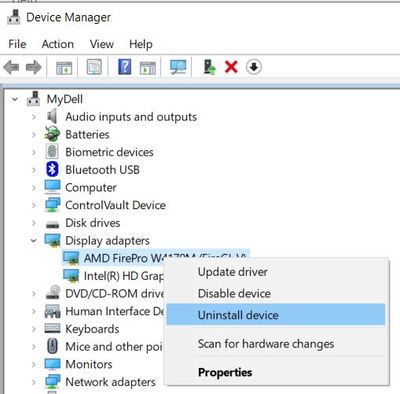
Task: Click the Audio inputs and outputs speaker icon
Action: coord(52,117)
